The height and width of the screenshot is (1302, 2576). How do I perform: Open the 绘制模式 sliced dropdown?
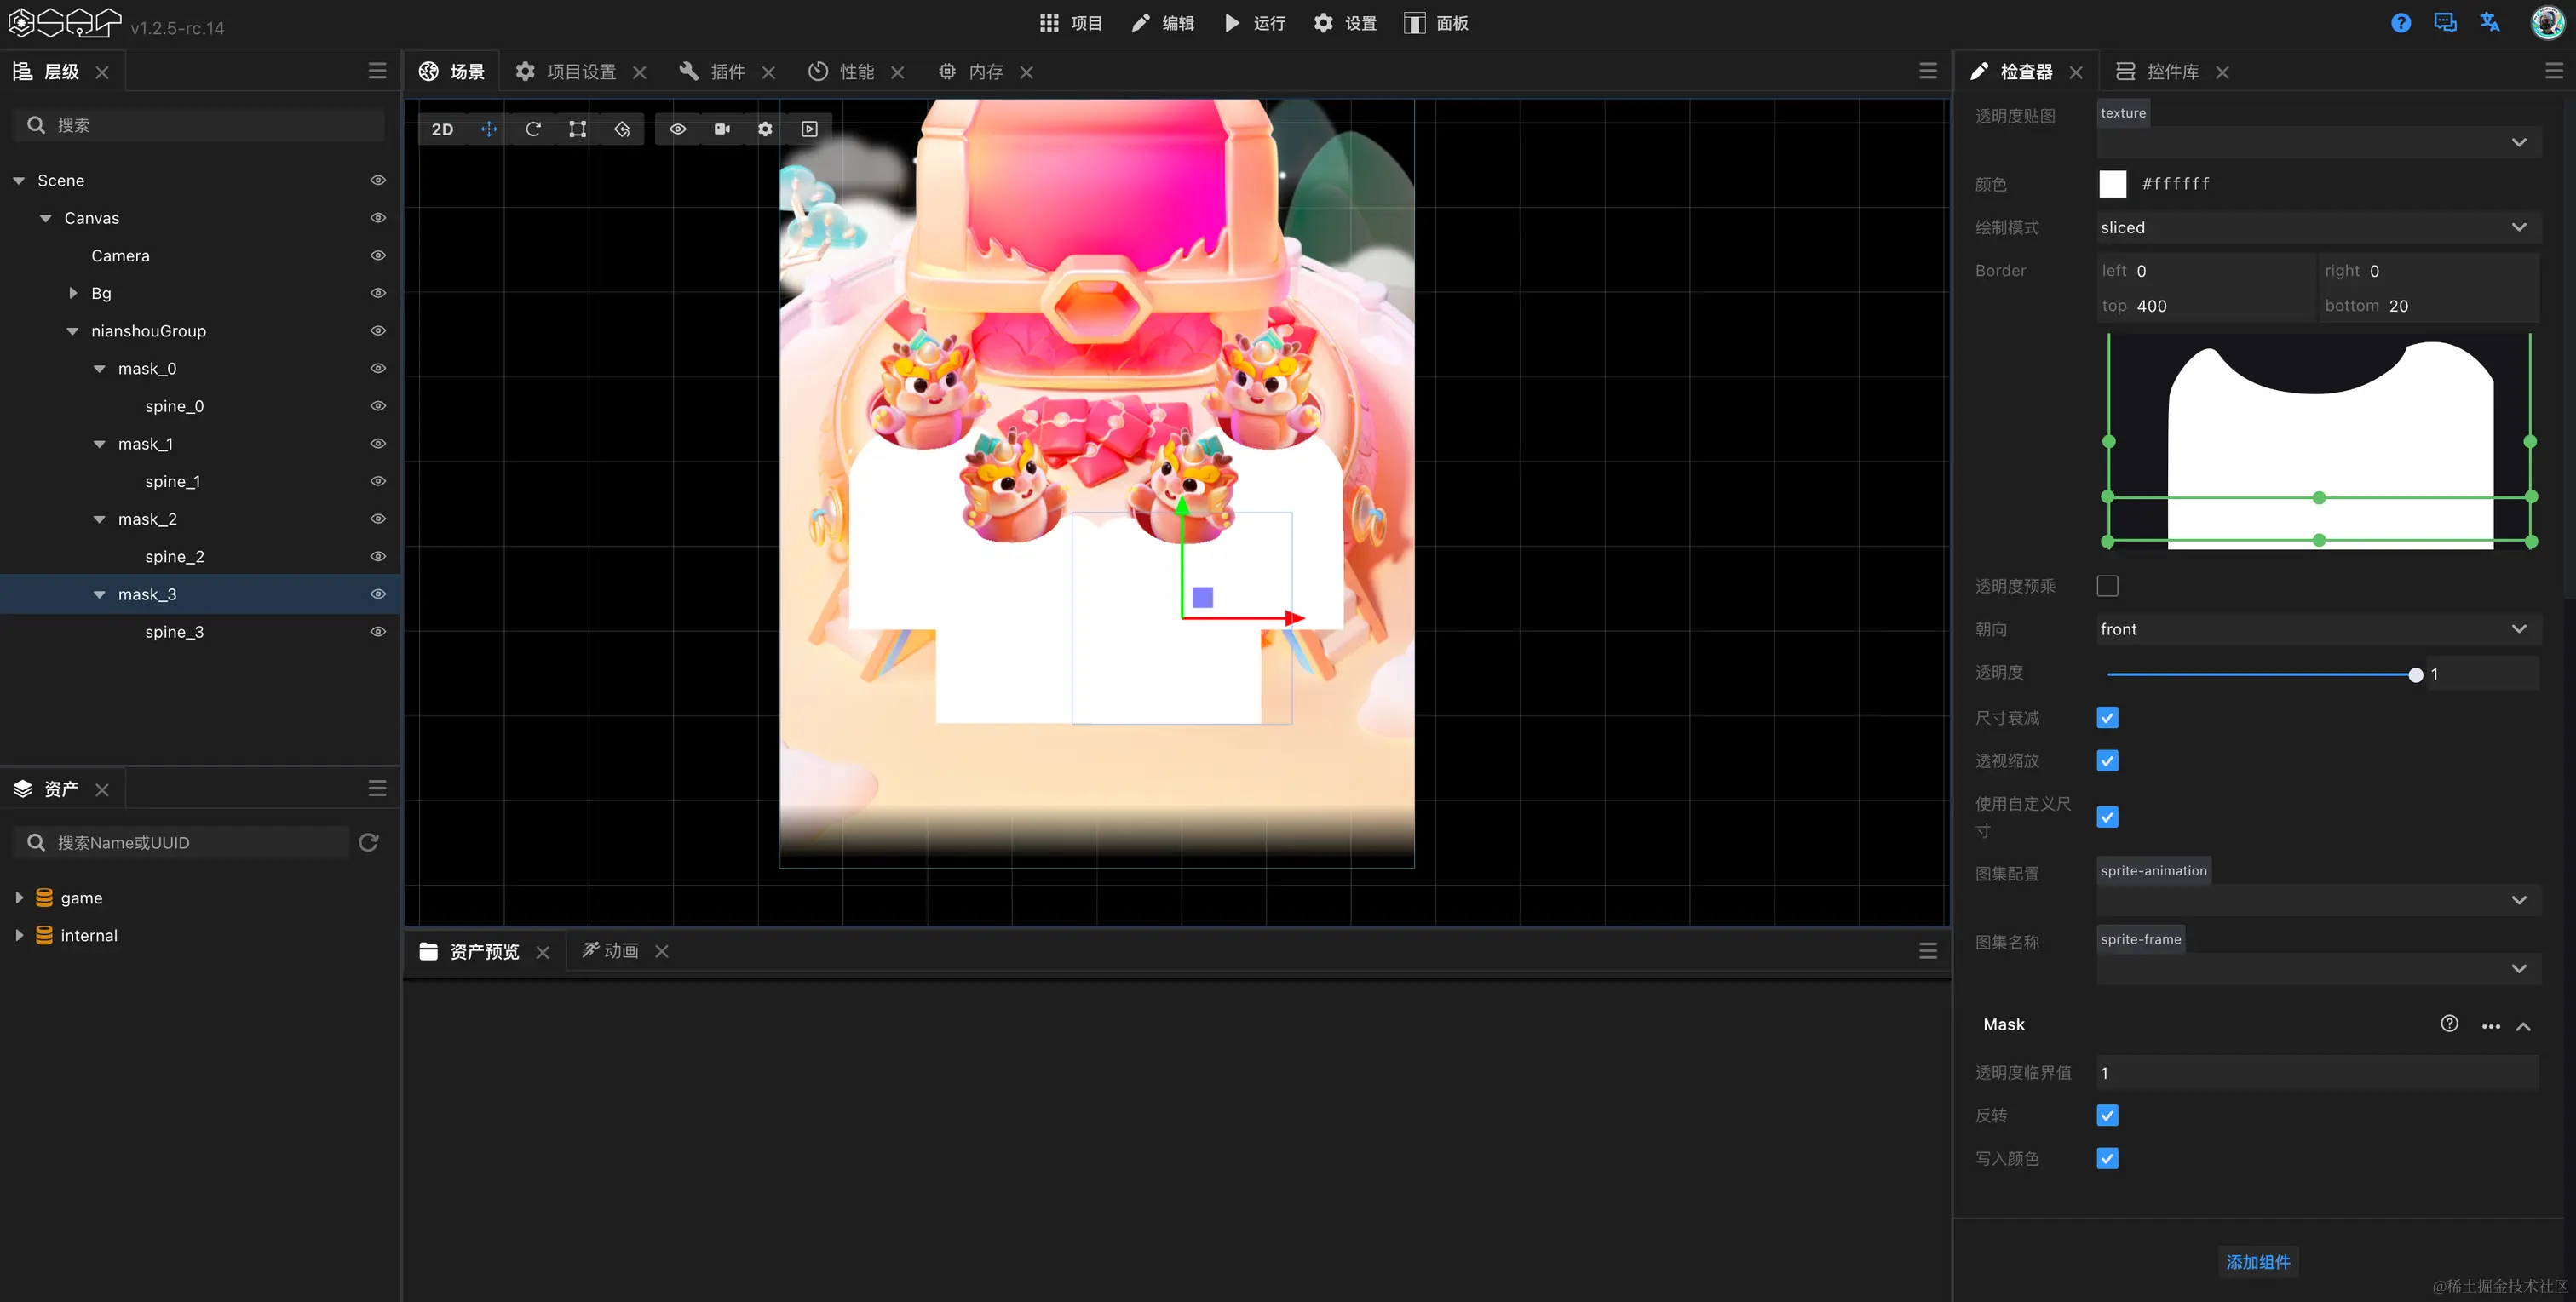click(x=2317, y=228)
